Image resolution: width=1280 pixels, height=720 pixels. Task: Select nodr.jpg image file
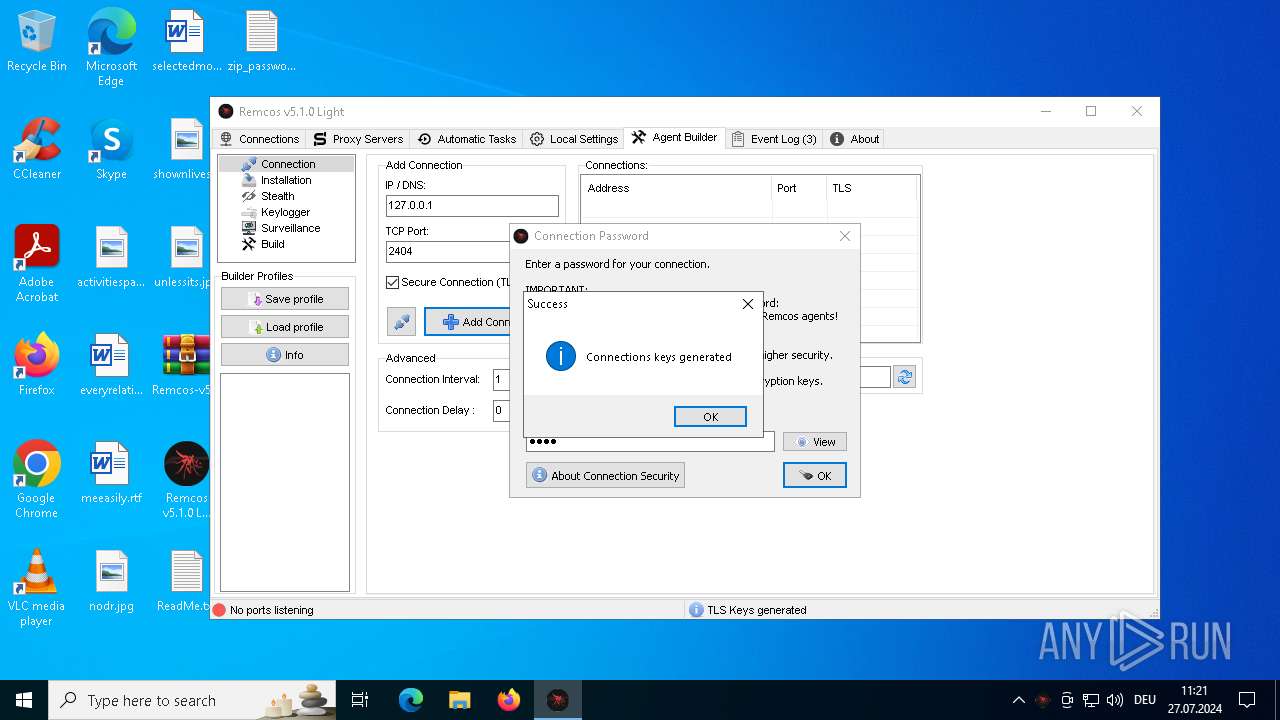[111, 581]
